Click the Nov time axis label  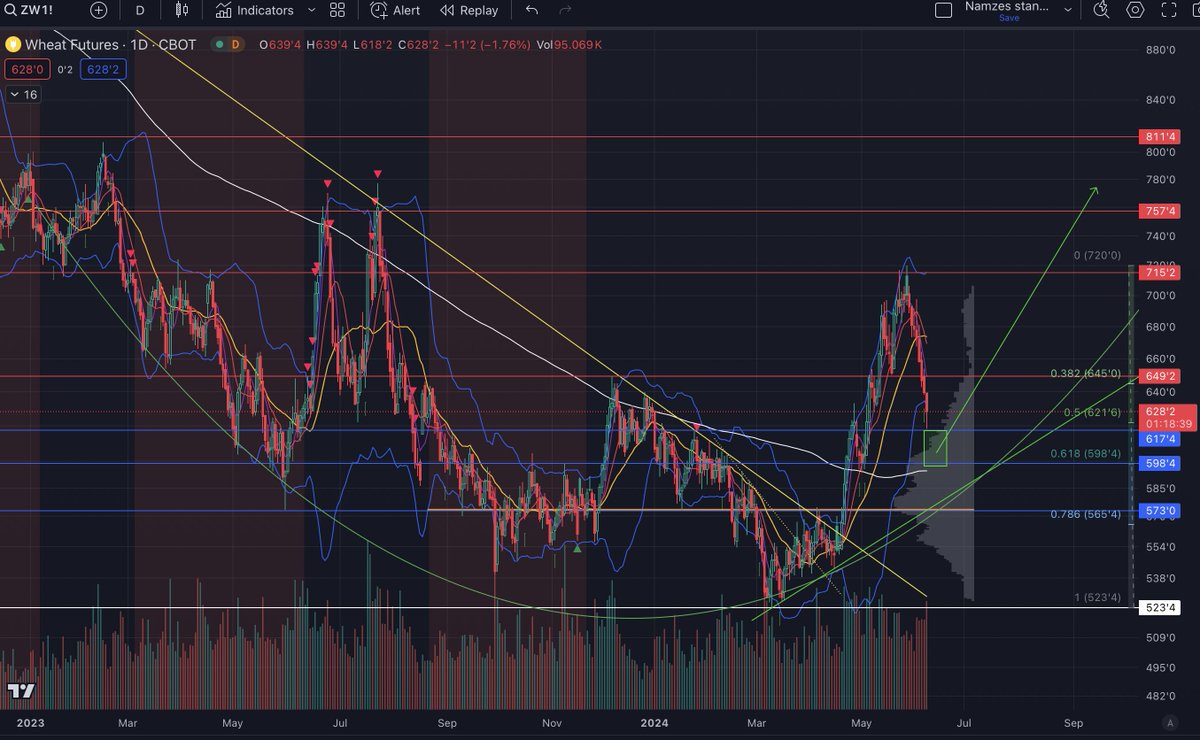pyautogui.click(x=551, y=722)
